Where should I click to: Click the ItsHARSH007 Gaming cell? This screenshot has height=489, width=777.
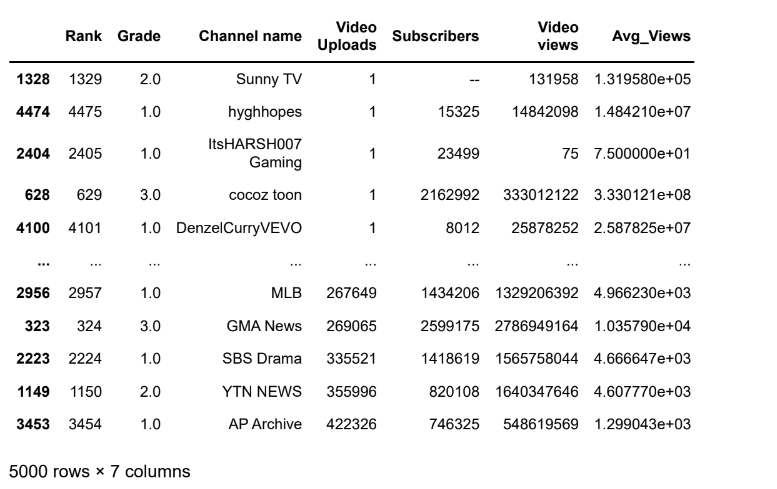pos(255,153)
